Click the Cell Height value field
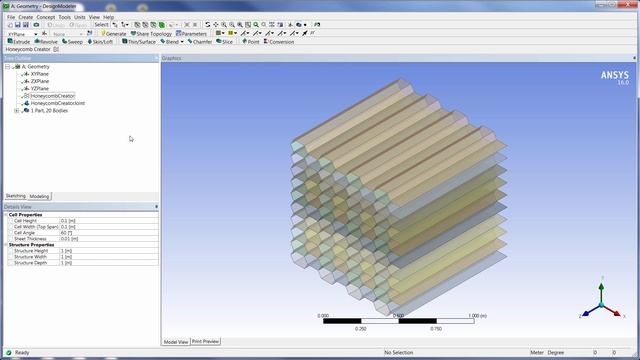640x360 pixels. coord(109,221)
